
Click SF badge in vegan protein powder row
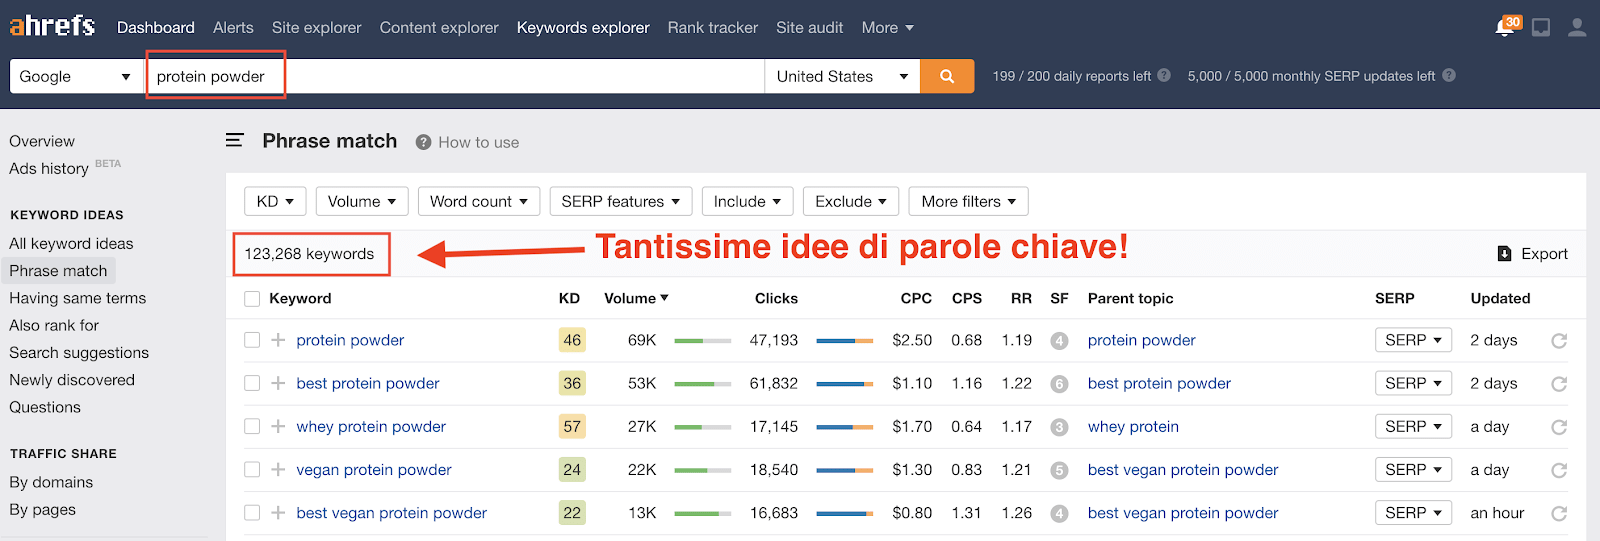click(x=1059, y=470)
